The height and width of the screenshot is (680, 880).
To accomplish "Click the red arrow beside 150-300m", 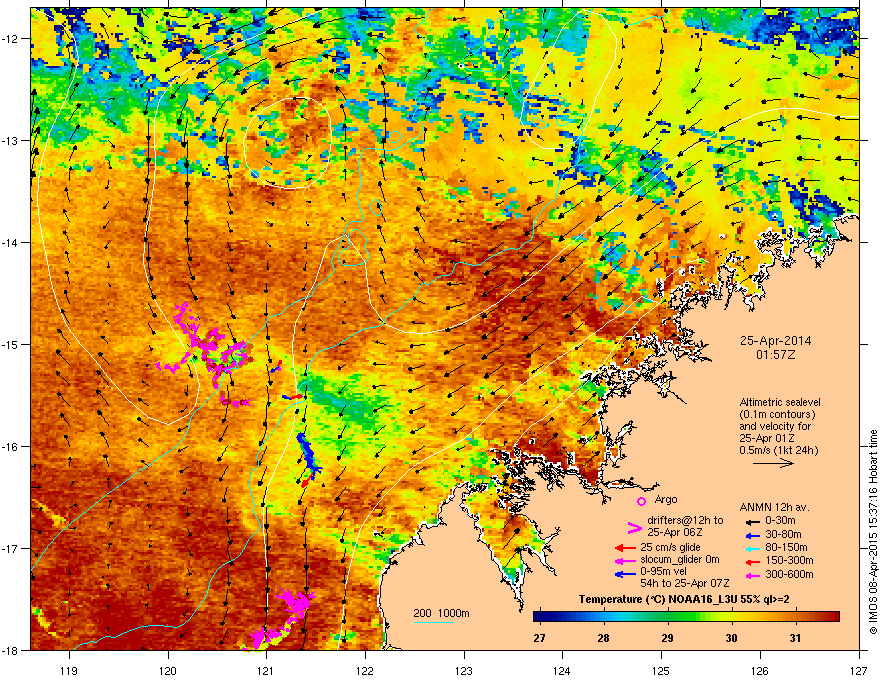I will [x=751, y=560].
